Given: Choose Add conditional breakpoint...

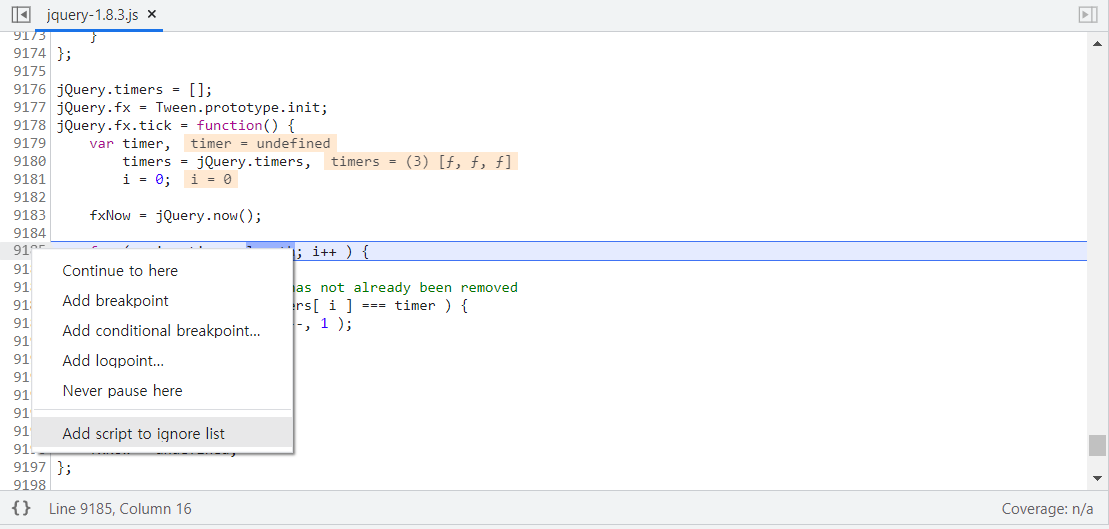Looking at the screenshot, I should 161,331.
